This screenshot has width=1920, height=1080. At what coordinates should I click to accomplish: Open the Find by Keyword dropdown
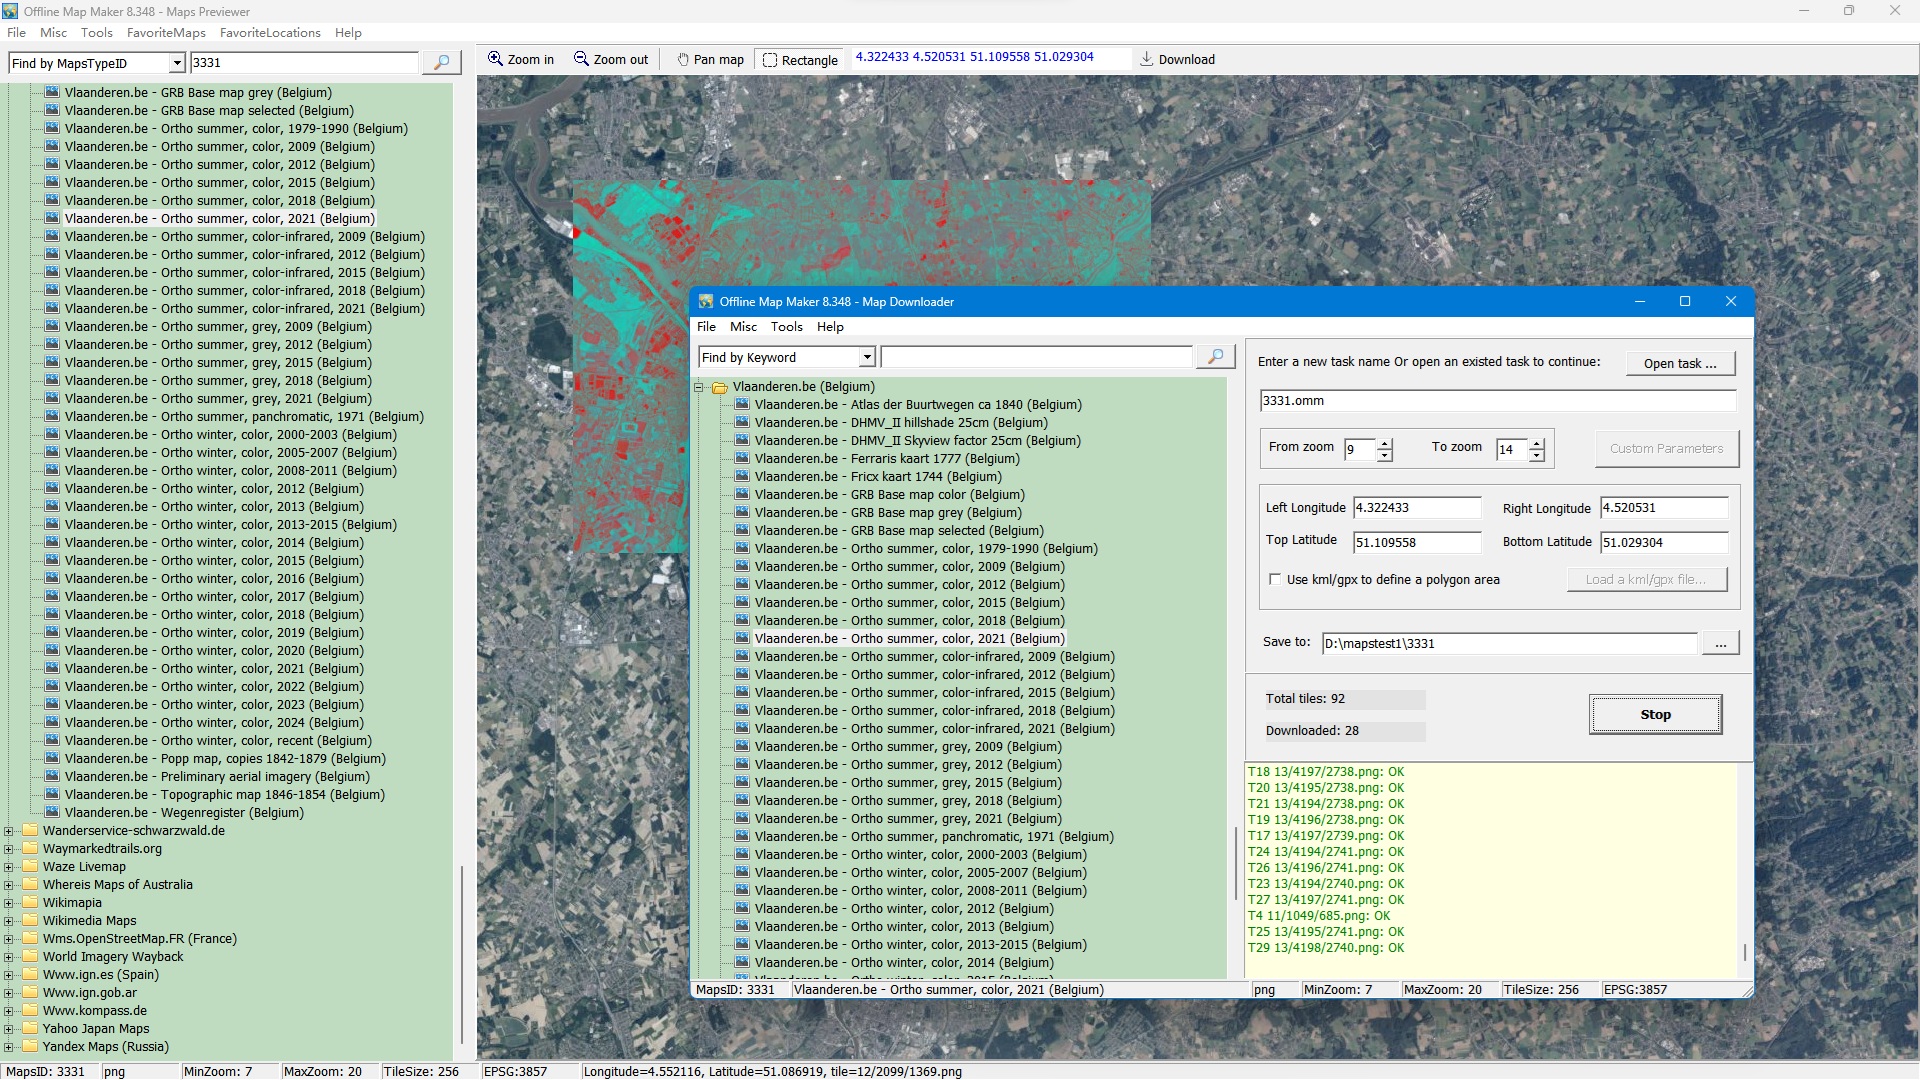[867, 357]
